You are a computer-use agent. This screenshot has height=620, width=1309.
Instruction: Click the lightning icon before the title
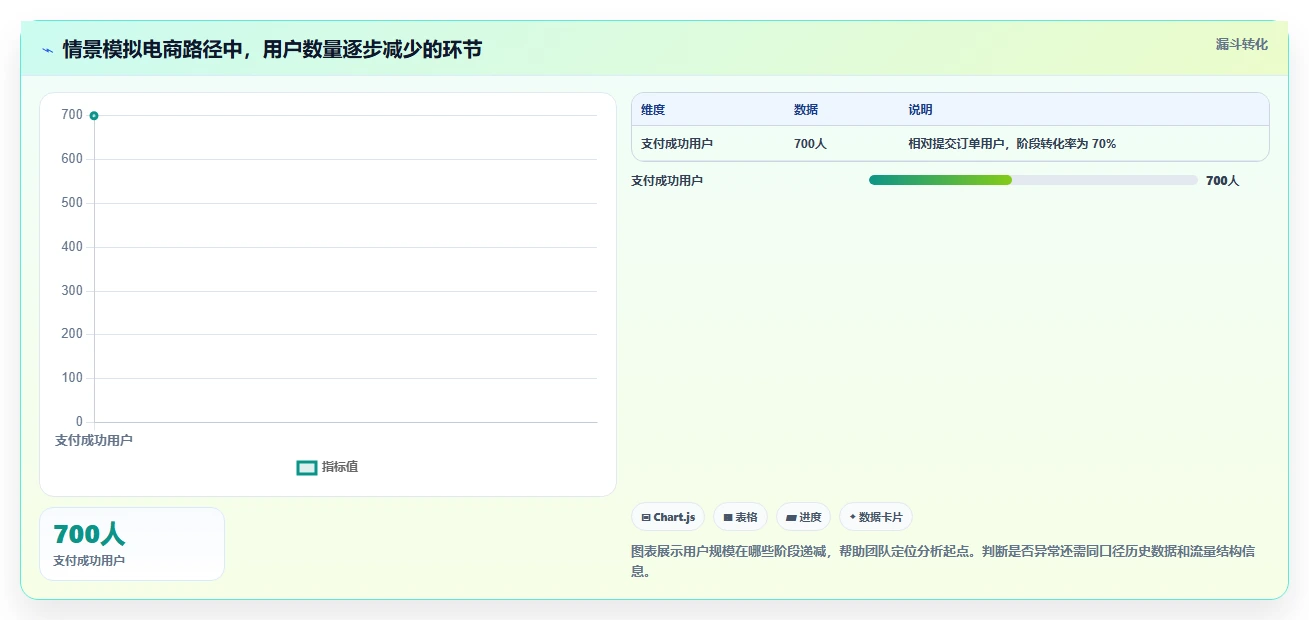click(48, 49)
